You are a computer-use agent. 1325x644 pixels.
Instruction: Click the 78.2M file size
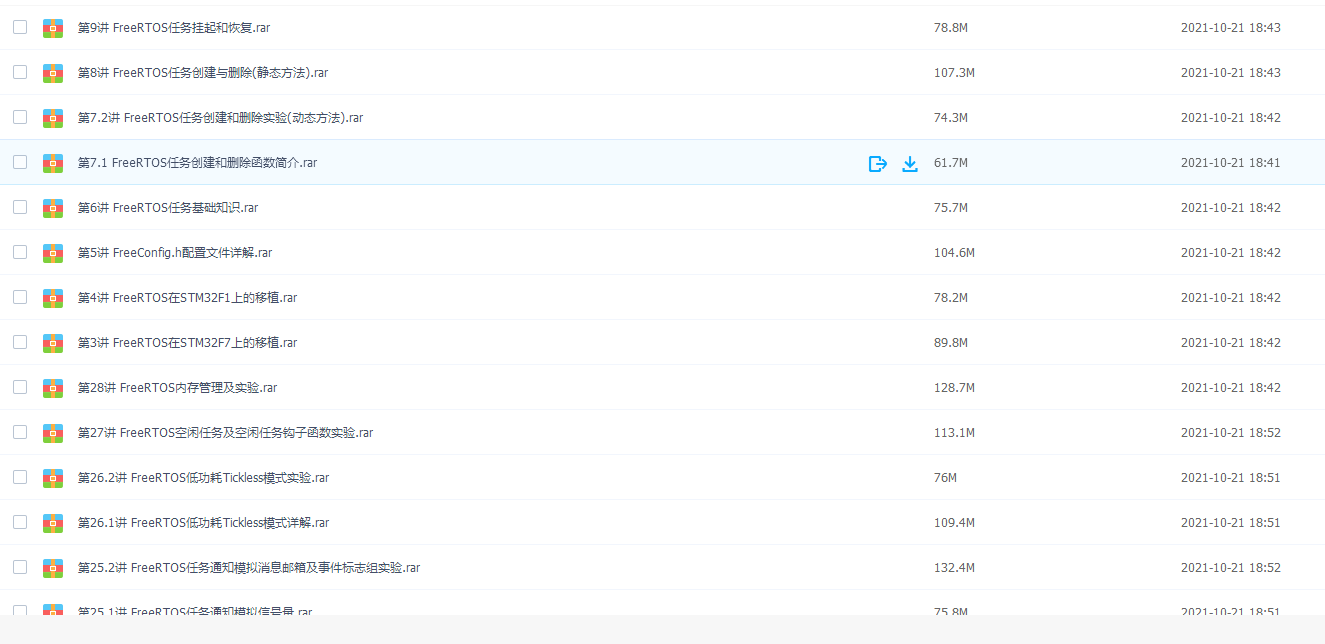click(950, 298)
